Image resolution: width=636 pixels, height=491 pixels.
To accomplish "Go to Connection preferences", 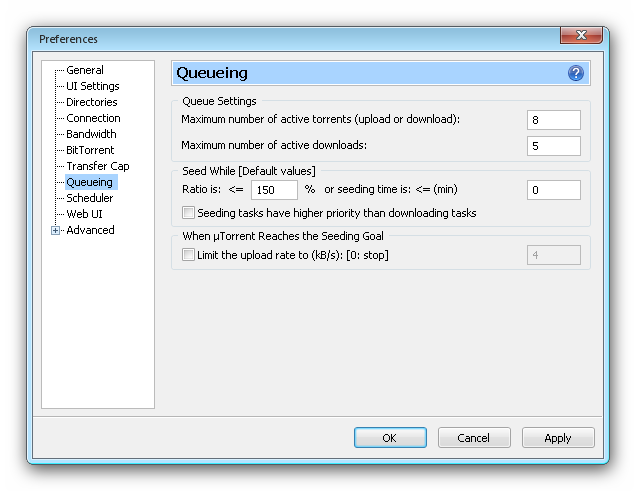I will (x=93, y=118).
